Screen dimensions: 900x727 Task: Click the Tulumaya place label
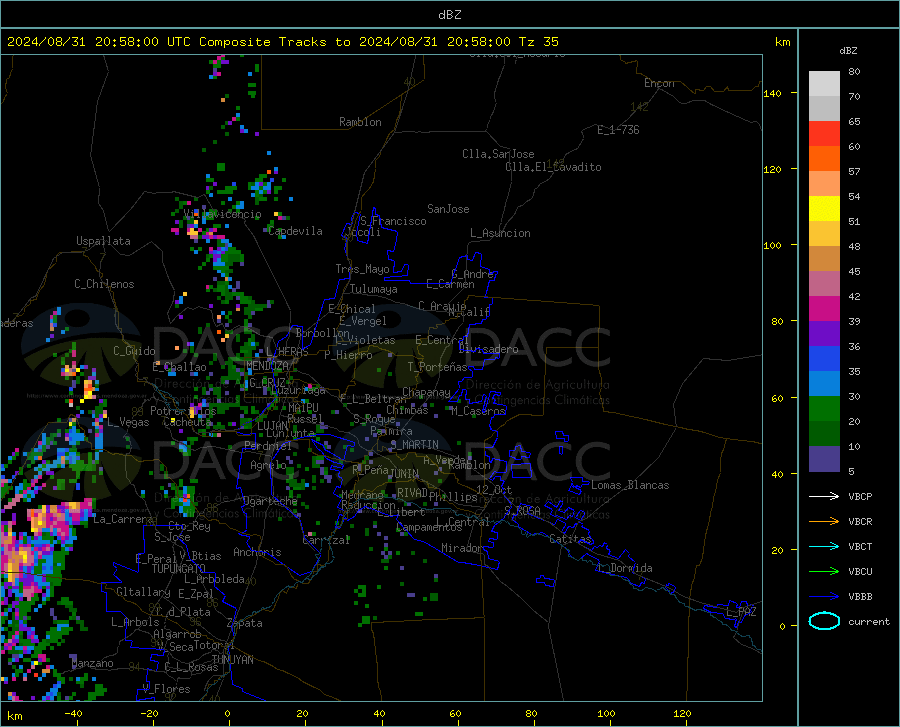click(x=374, y=289)
